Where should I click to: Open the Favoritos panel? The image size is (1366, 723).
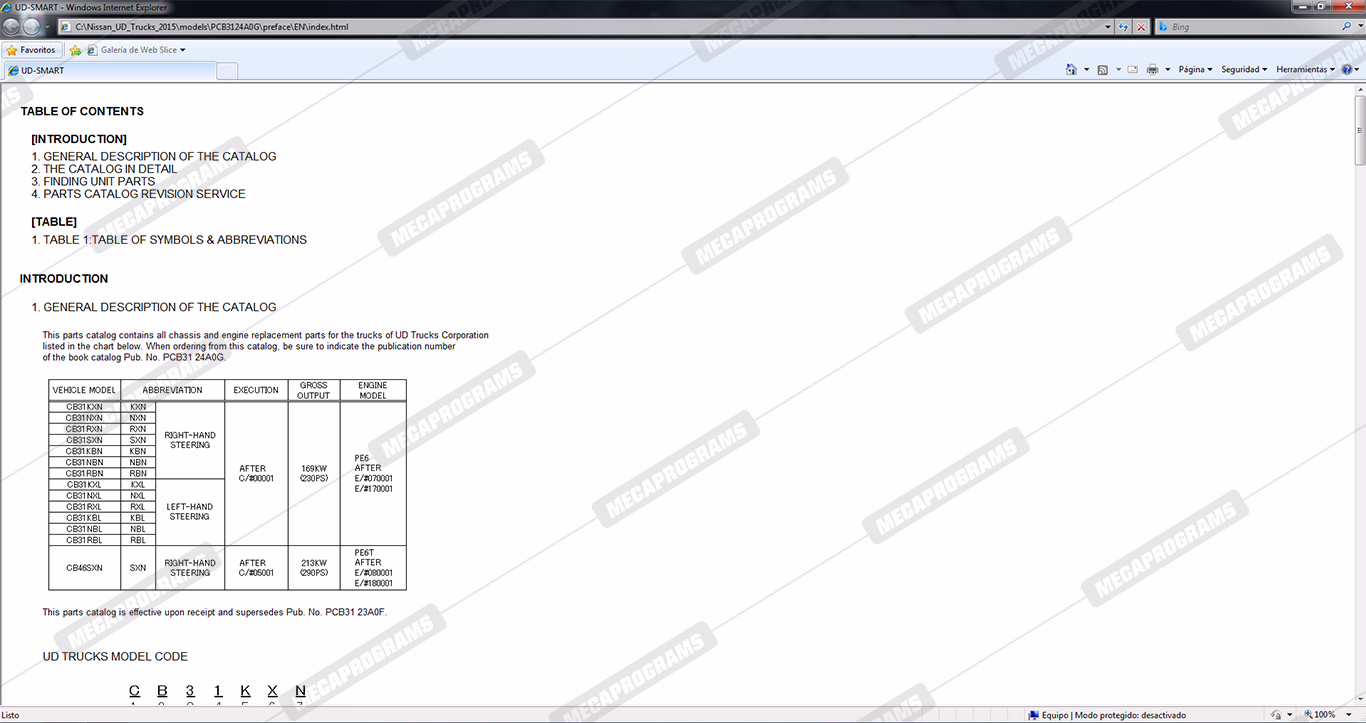(31, 50)
